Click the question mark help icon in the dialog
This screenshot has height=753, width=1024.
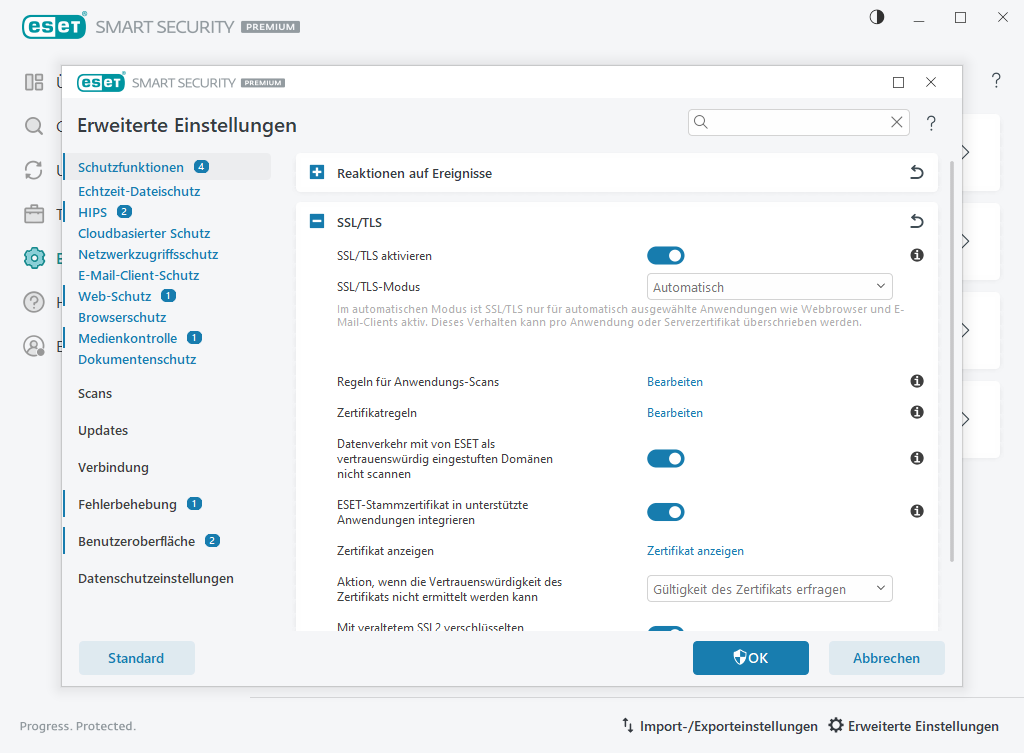[x=931, y=123]
